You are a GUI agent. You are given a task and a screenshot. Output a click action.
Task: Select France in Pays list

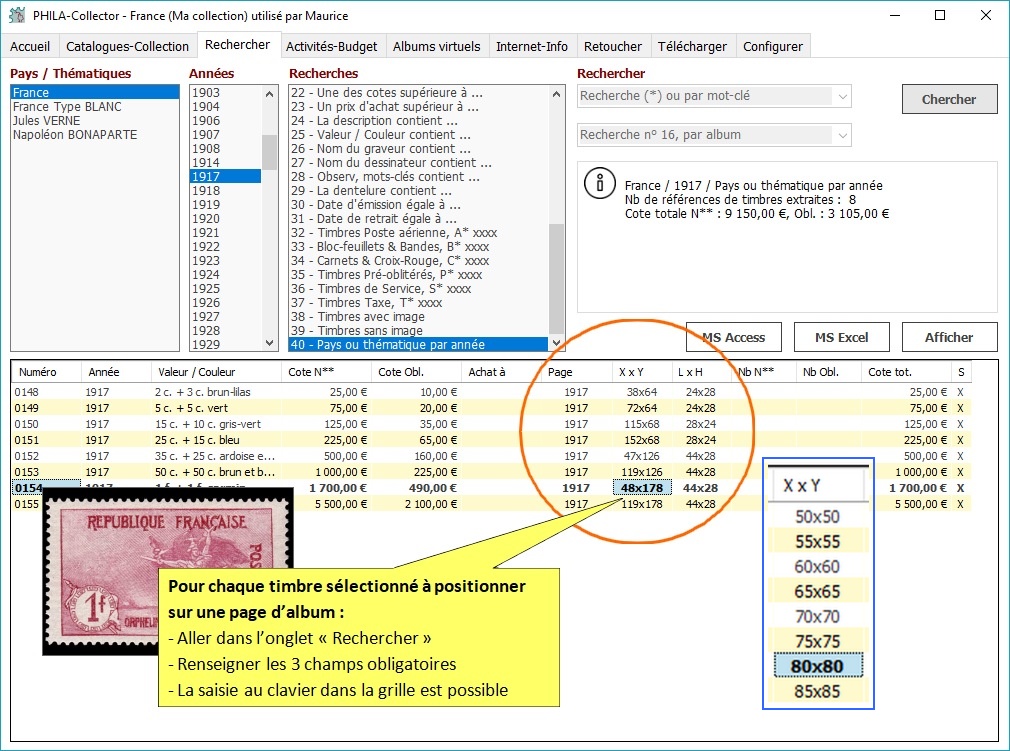[95, 92]
